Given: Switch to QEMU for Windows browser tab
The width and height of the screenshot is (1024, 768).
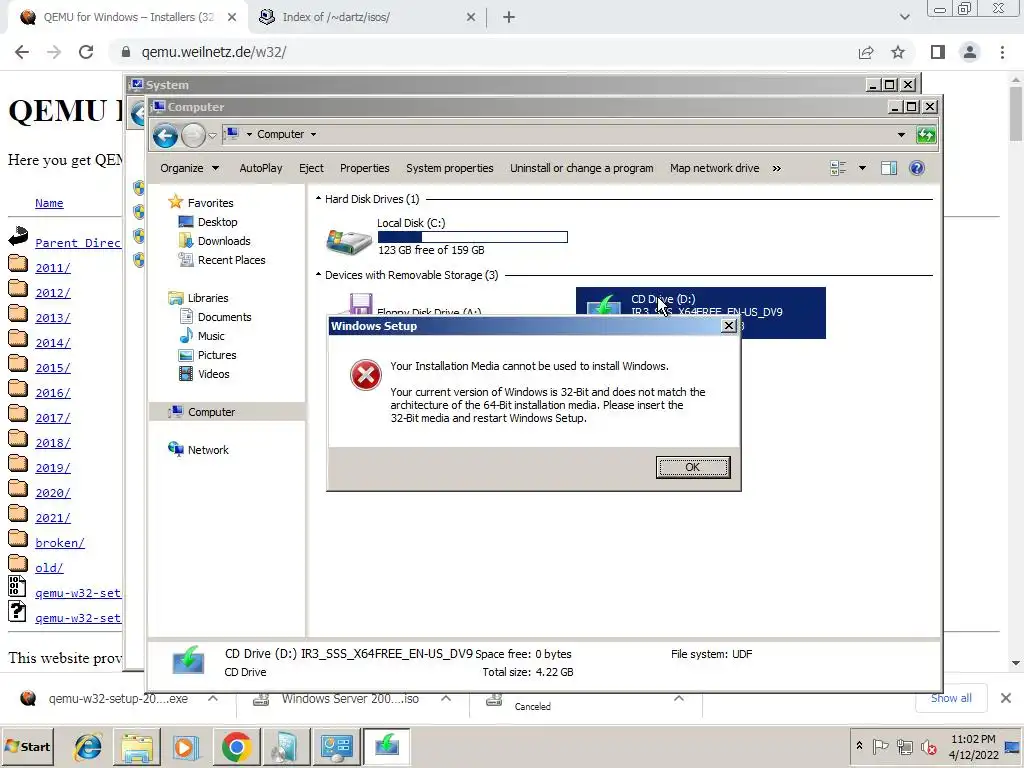Looking at the screenshot, I should click(128, 17).
